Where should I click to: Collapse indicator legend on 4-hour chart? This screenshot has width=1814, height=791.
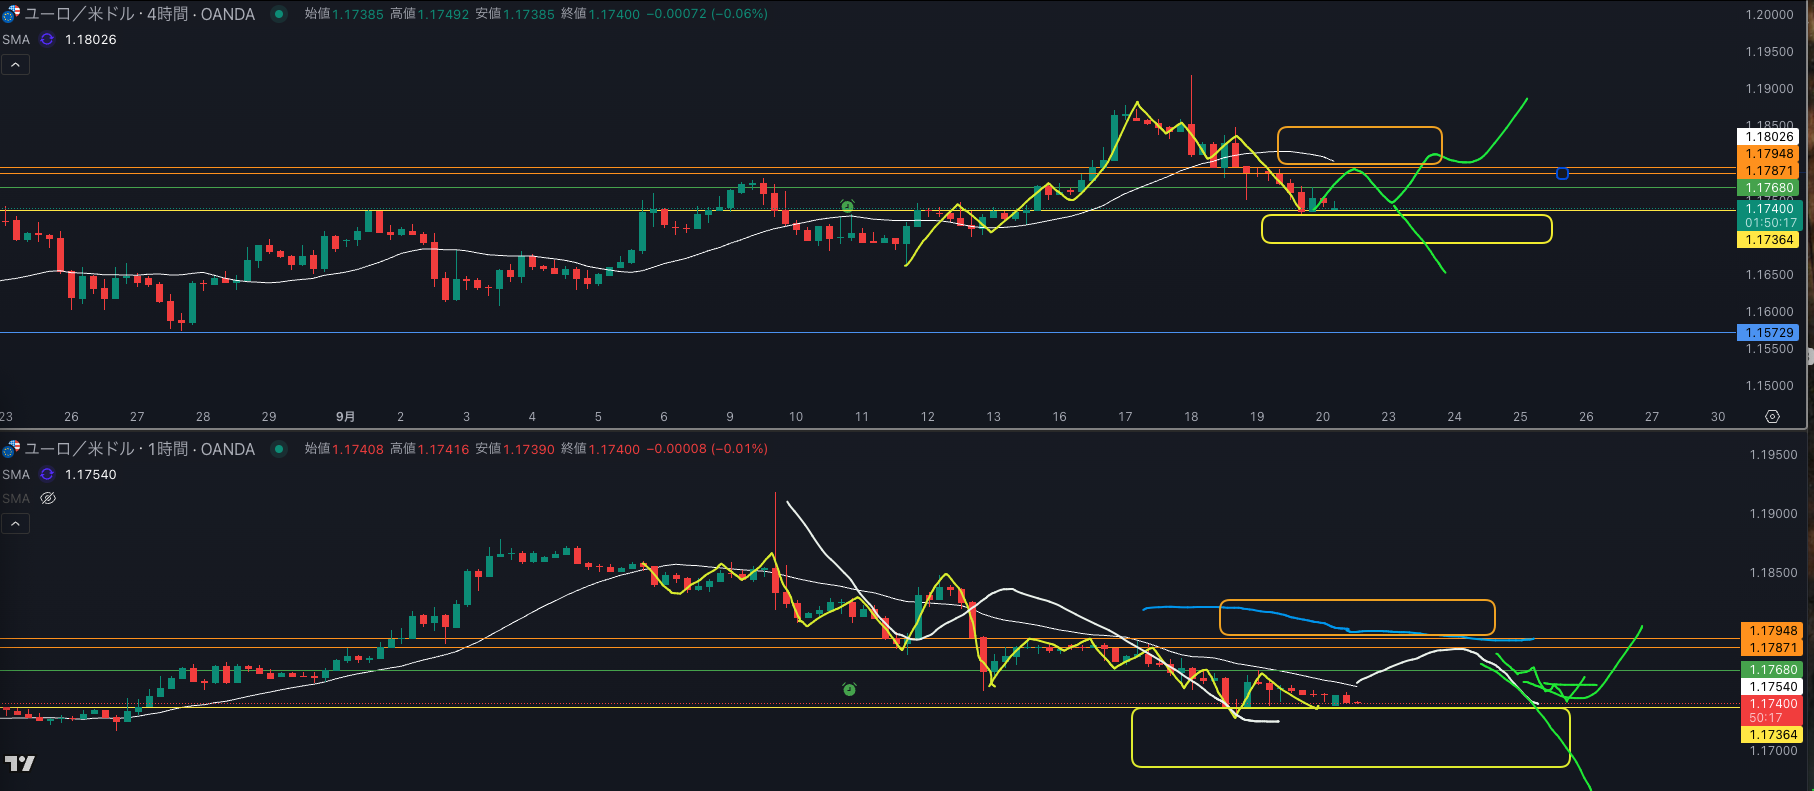(x=15, y=65)
